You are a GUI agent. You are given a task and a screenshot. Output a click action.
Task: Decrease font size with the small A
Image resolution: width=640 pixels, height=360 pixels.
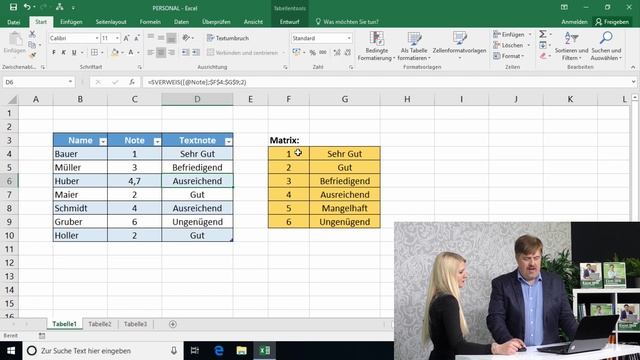tap(137, 38)
